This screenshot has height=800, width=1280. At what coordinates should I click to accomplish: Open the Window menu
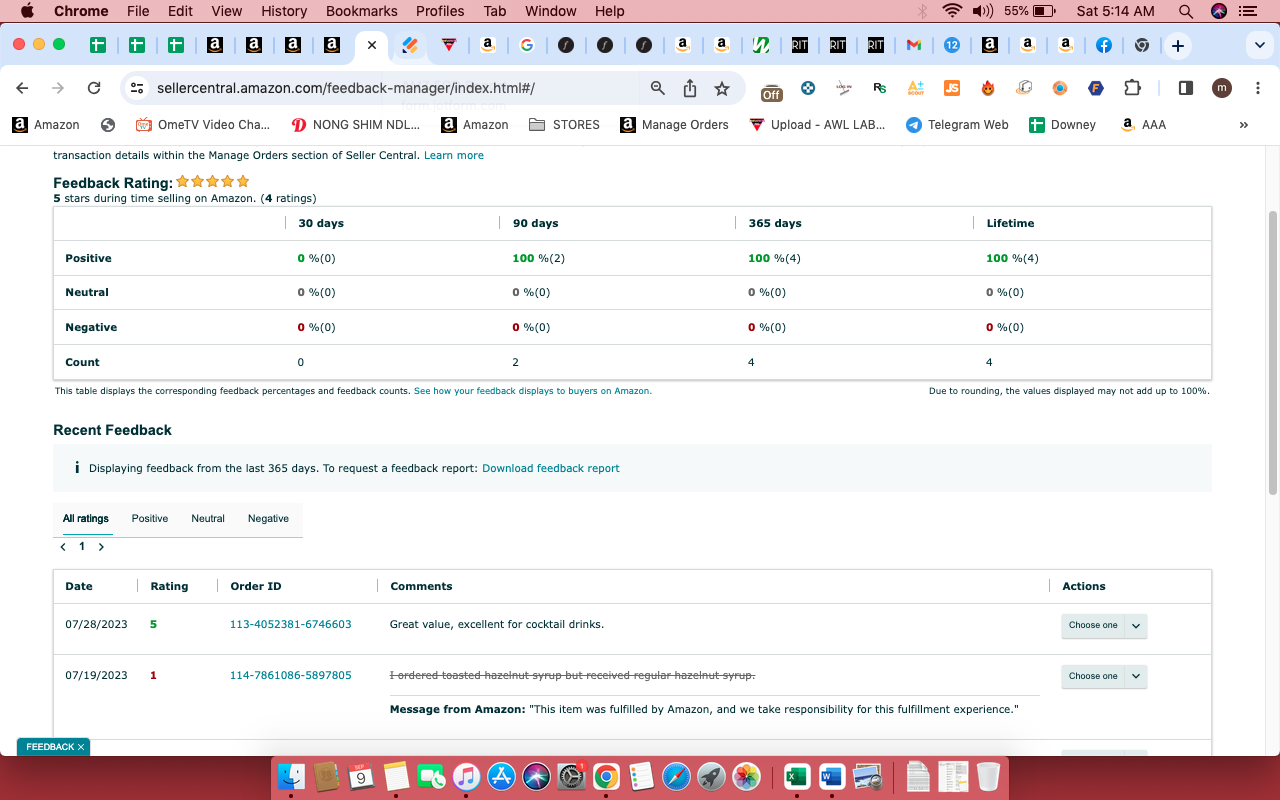pos(551,11)
